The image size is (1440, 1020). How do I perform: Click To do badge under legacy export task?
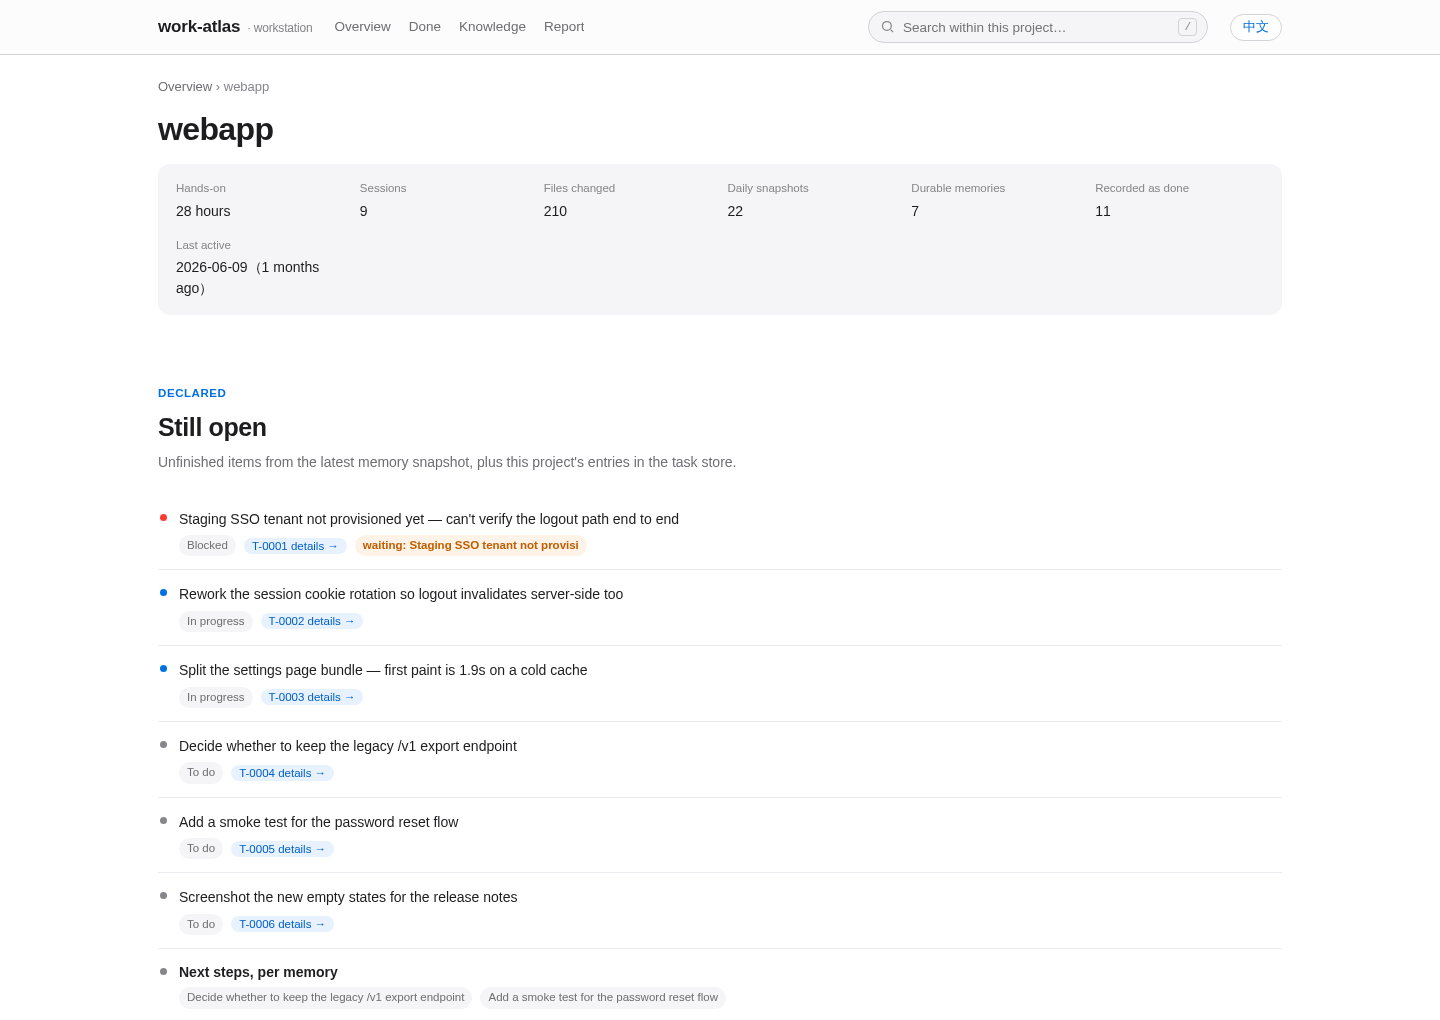[201, 772]
